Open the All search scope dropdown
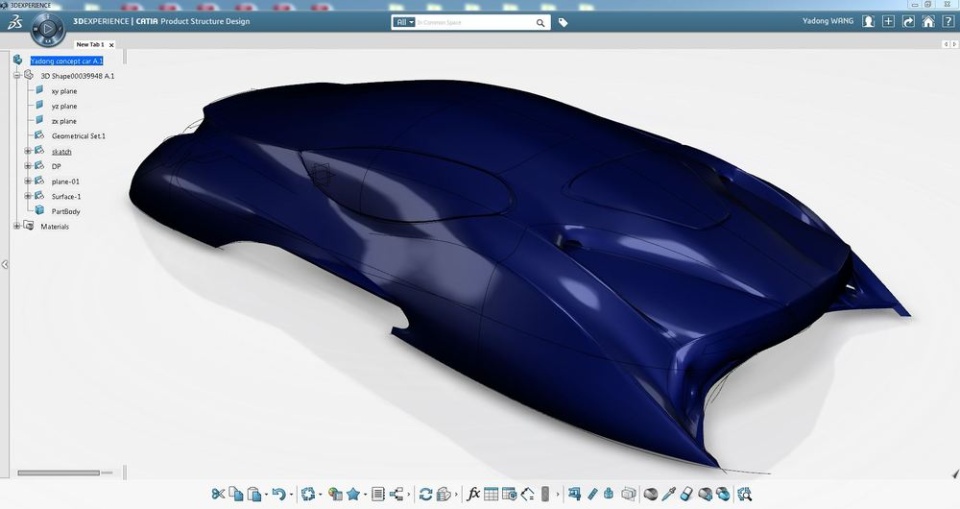Image resolution: width=960 pixels, height=509 pixels. tap(403, 22)
